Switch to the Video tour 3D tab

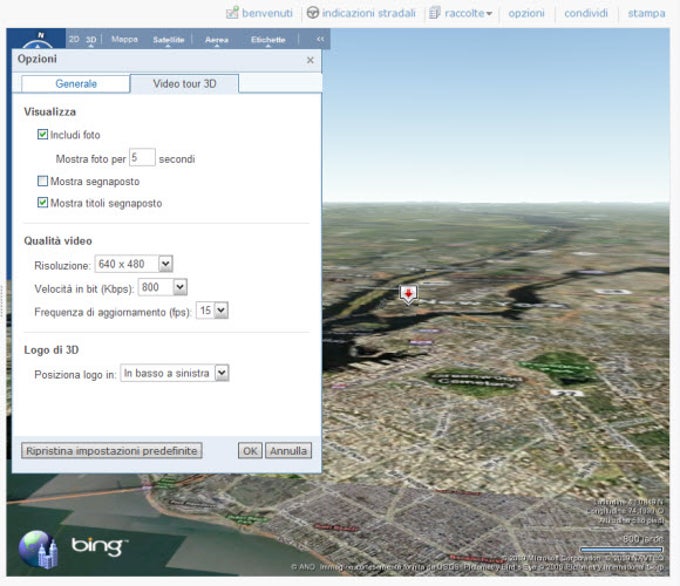(x=184, y=84)
